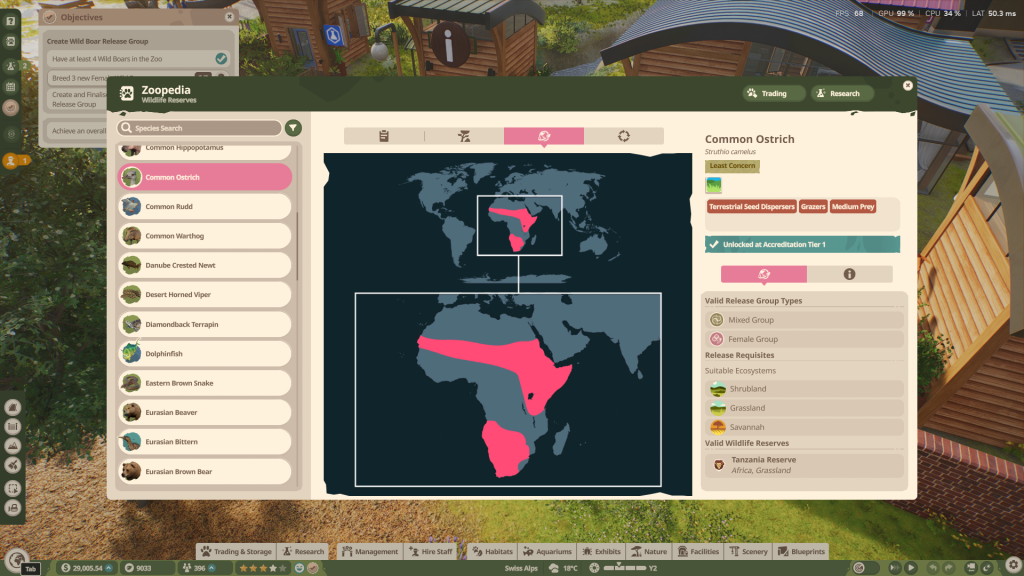Select Eurasian Beaver in species list
Image resolution: width=1024 pixels, height=576 pixels.
pos(204,412)
